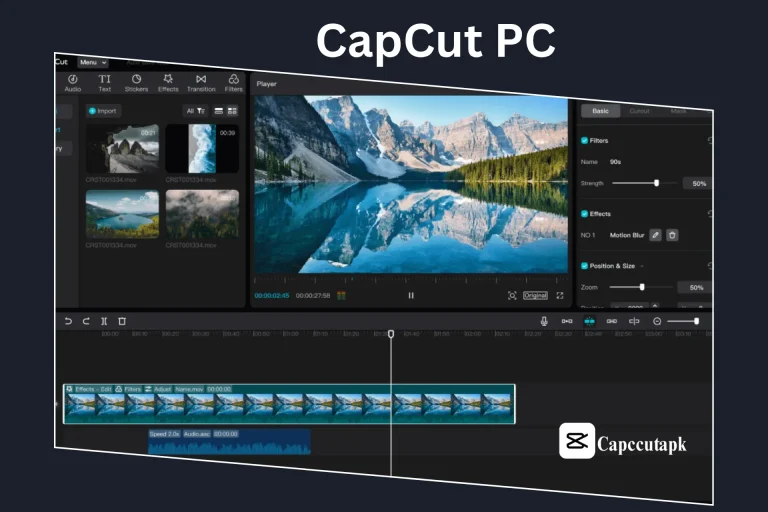Viewport: 768px width, 512px height.
Task: Select the Name.mov video clip
Action: (289, 404)
